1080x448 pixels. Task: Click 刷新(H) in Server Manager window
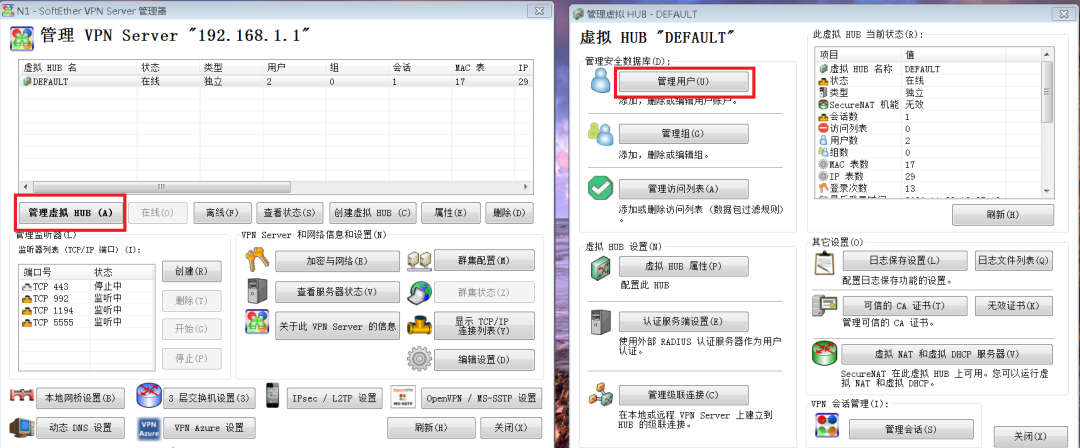tap(432, 427)
